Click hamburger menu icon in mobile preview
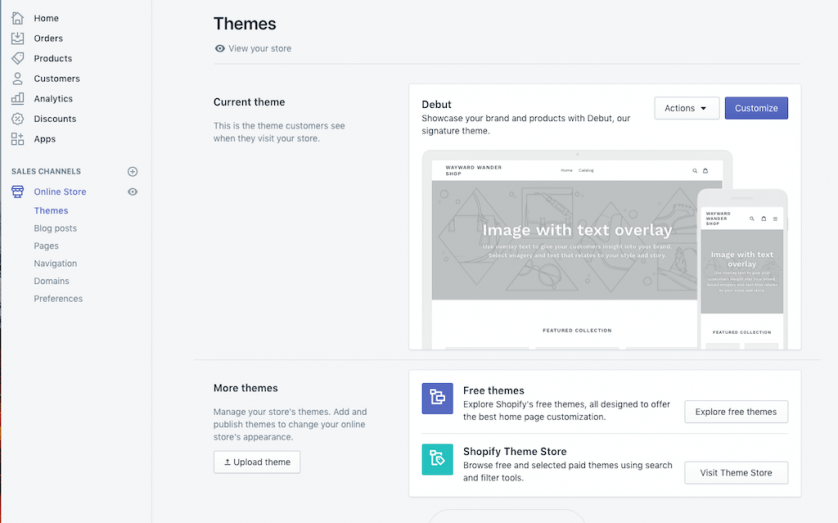Image resolution: width=838 pixels, height=523 pixels. [x=775, y=218]
